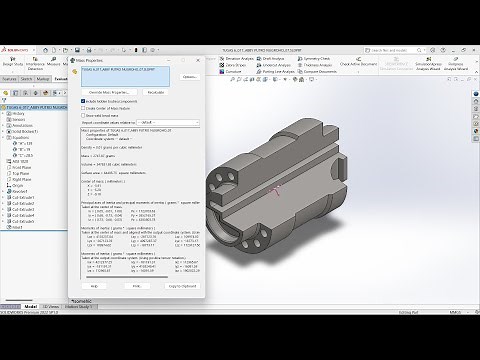Click Copy to Clipboard button
The height and width of the screenshot is (360, 480).
(x=182, y=286)
